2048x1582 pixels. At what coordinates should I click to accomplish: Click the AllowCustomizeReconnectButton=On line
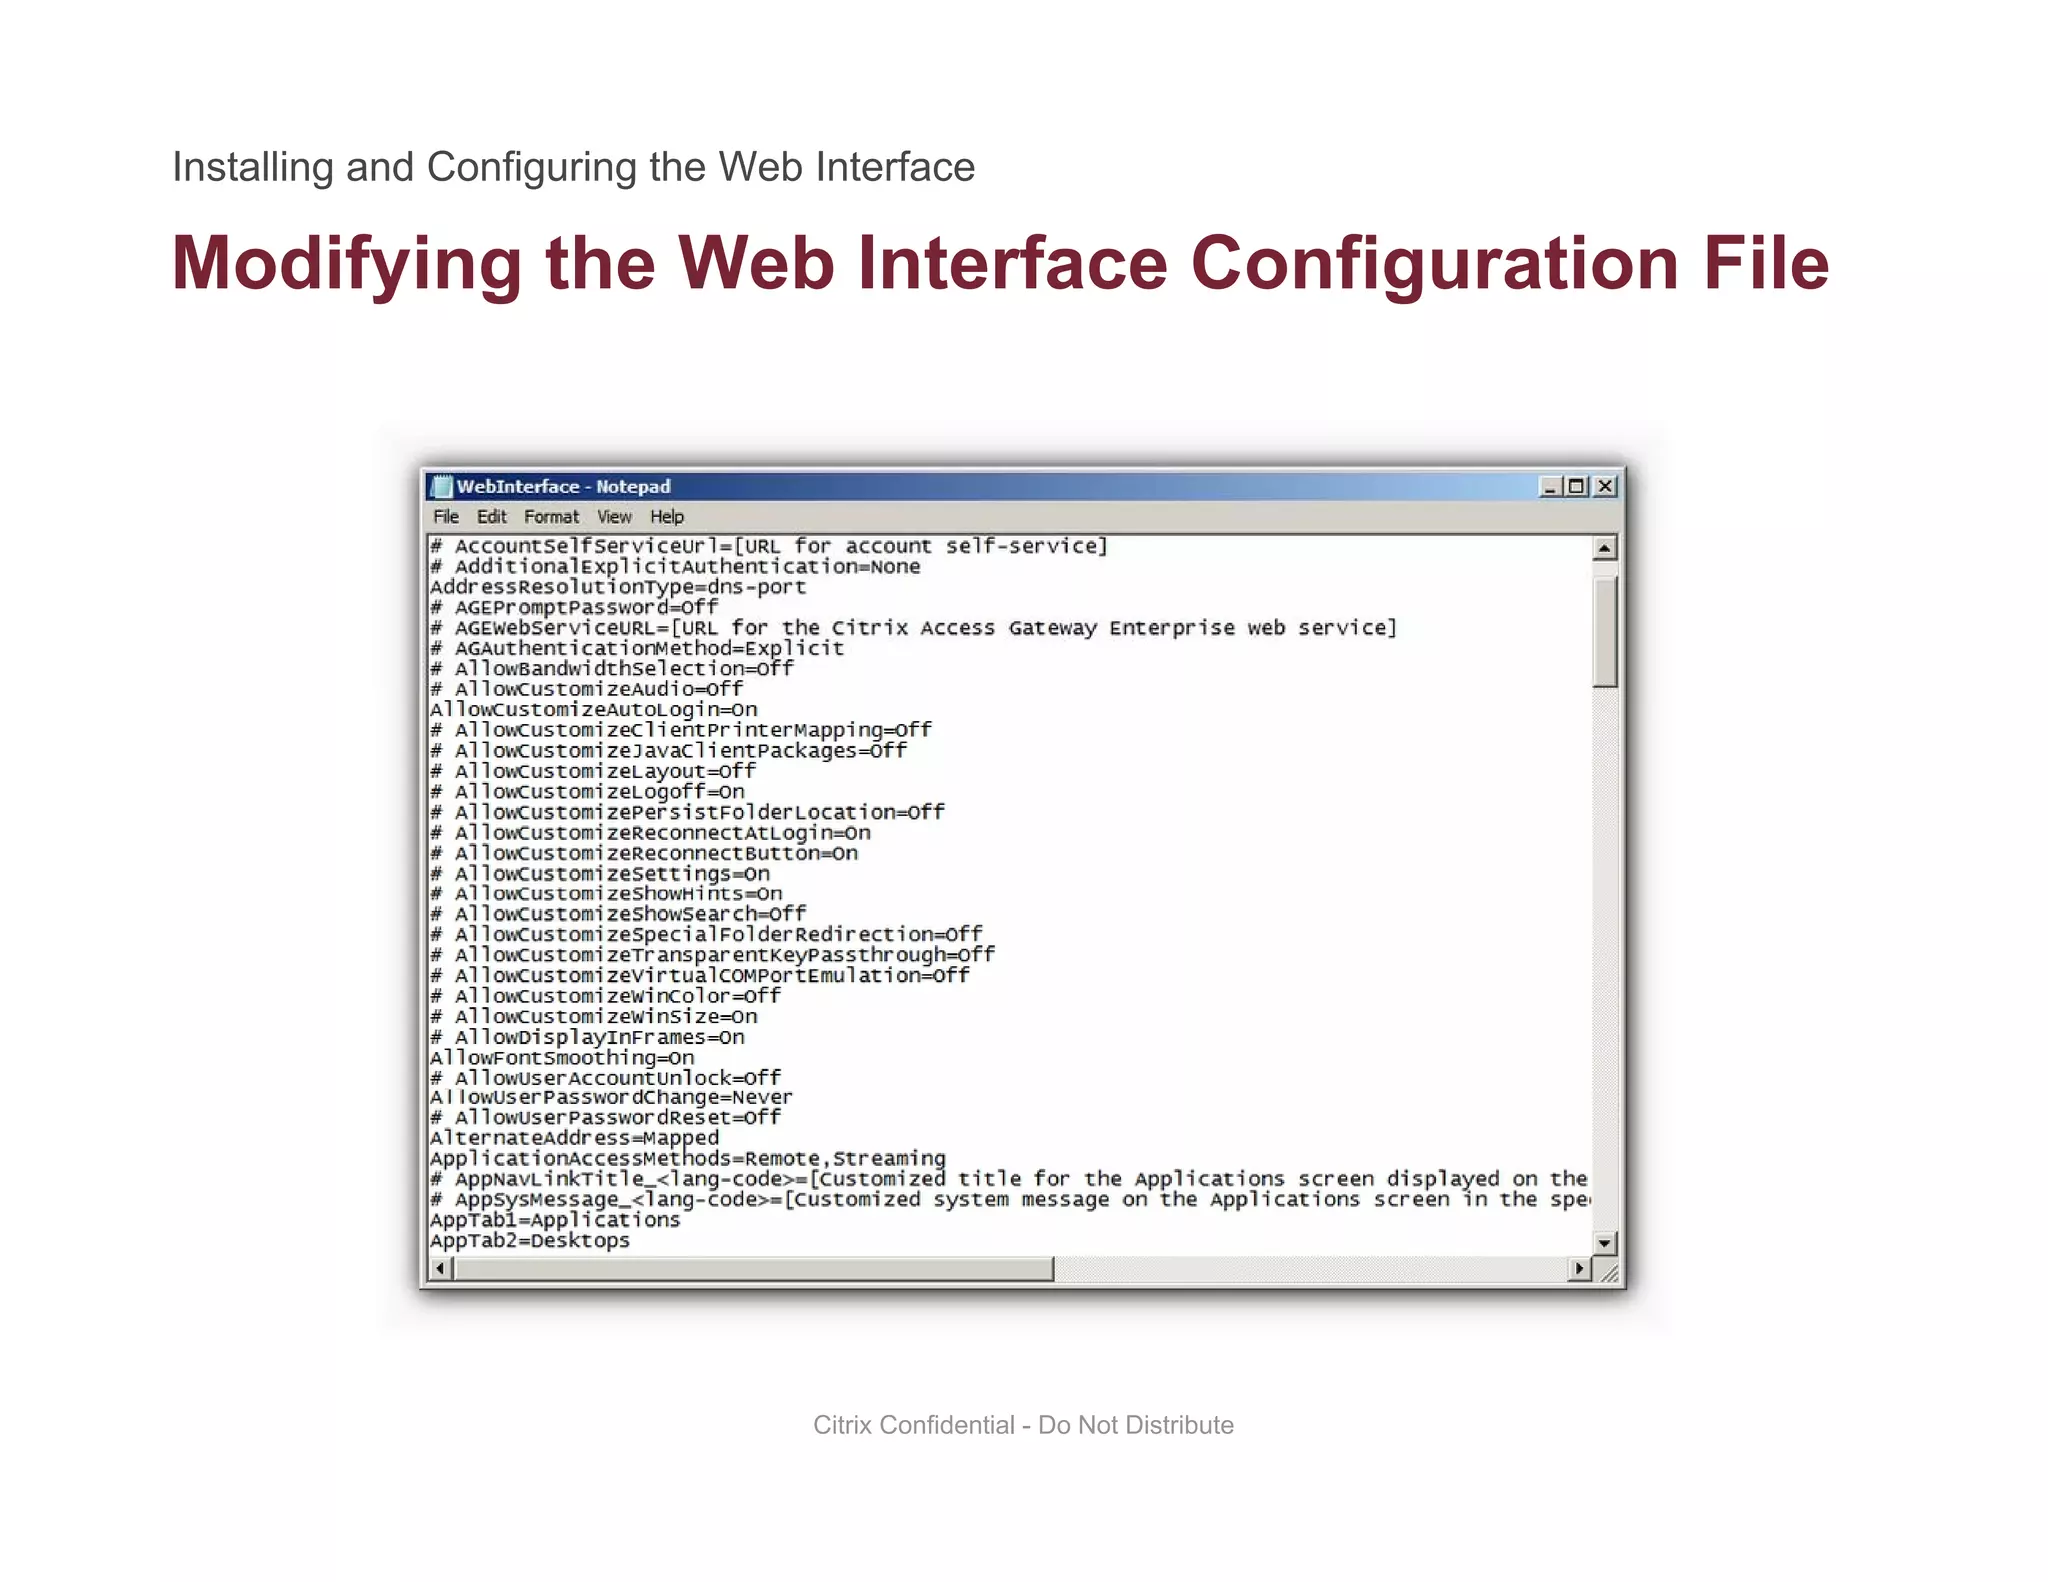[x=644, y=853]
